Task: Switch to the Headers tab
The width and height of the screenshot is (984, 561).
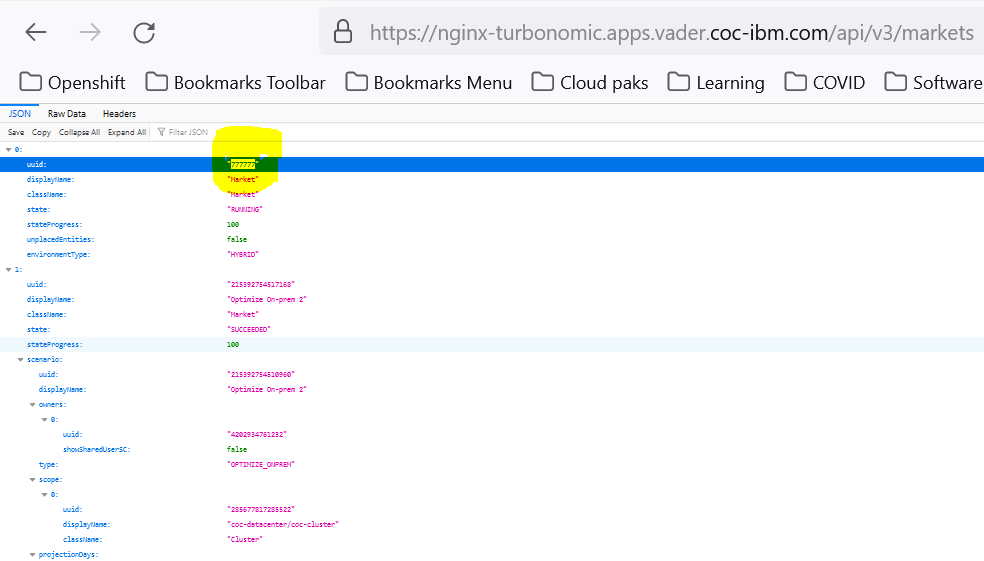Action: pyautogui.click(x=119, y=114)
